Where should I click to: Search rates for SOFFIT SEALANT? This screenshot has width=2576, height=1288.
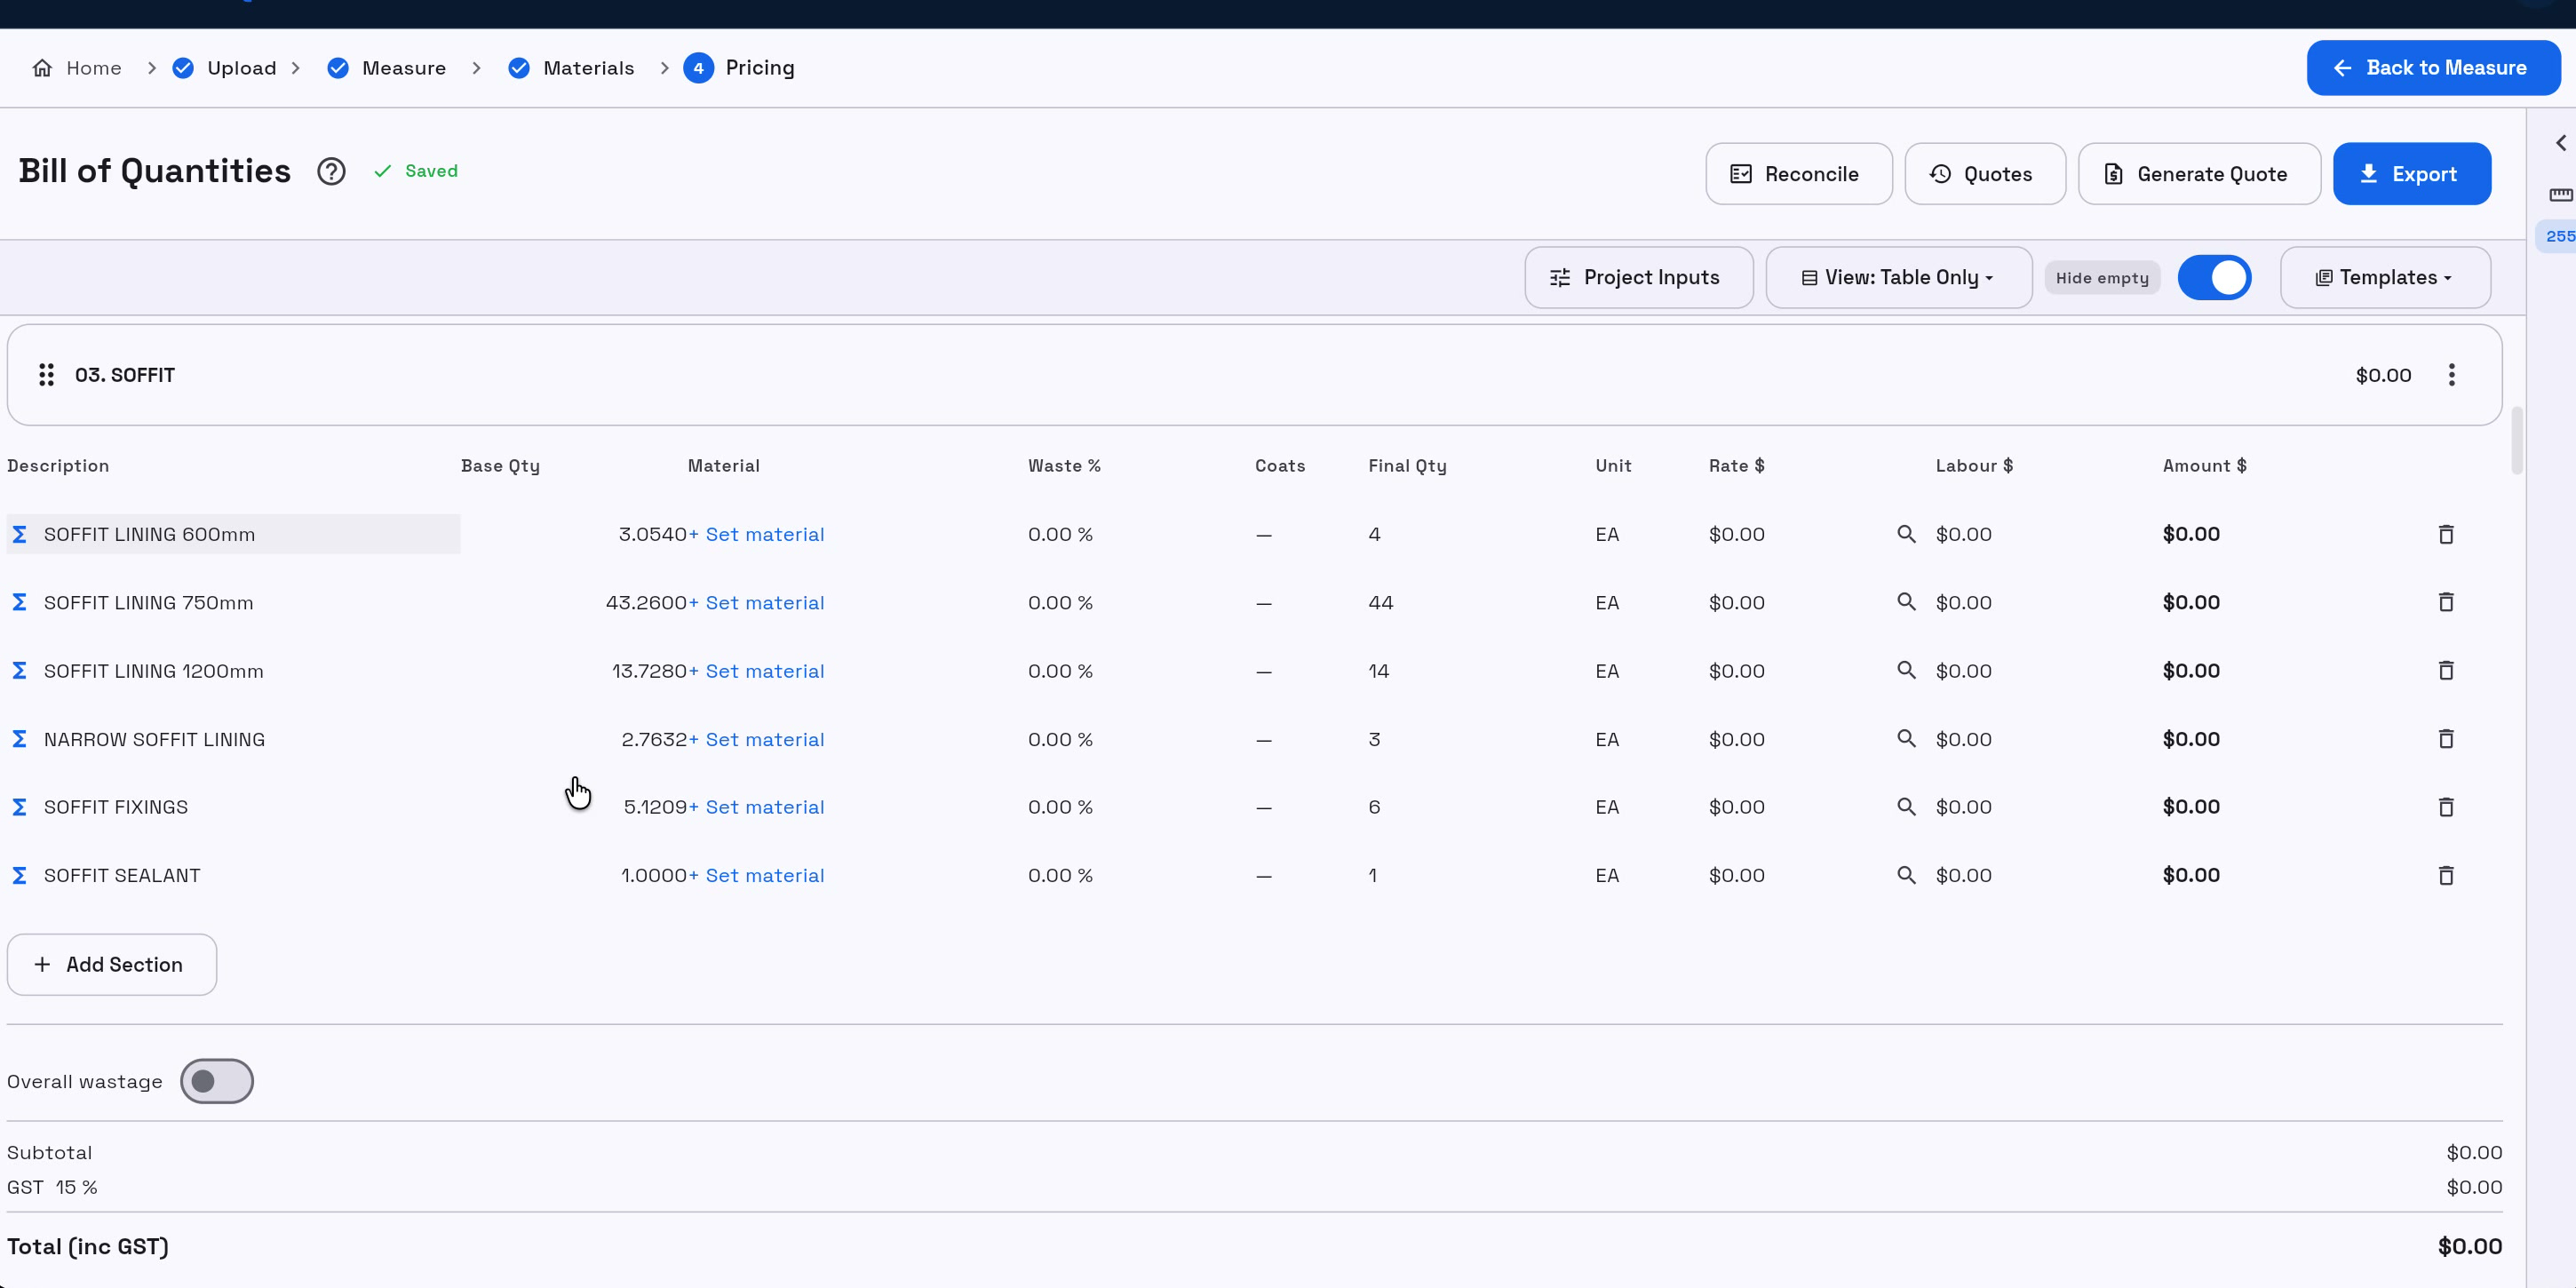click(x=1906, y=875)
